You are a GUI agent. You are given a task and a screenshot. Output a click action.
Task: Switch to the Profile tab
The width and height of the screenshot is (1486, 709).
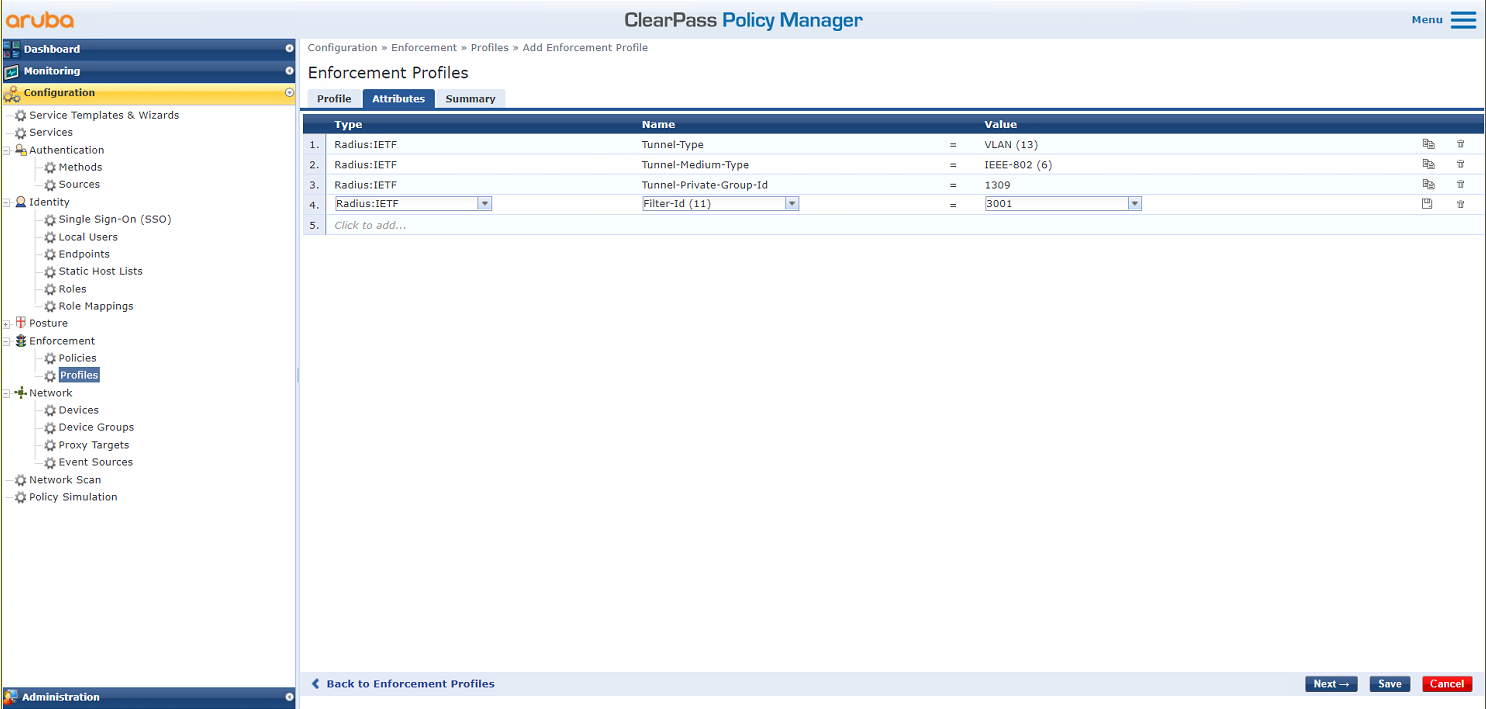pos(334,99)
